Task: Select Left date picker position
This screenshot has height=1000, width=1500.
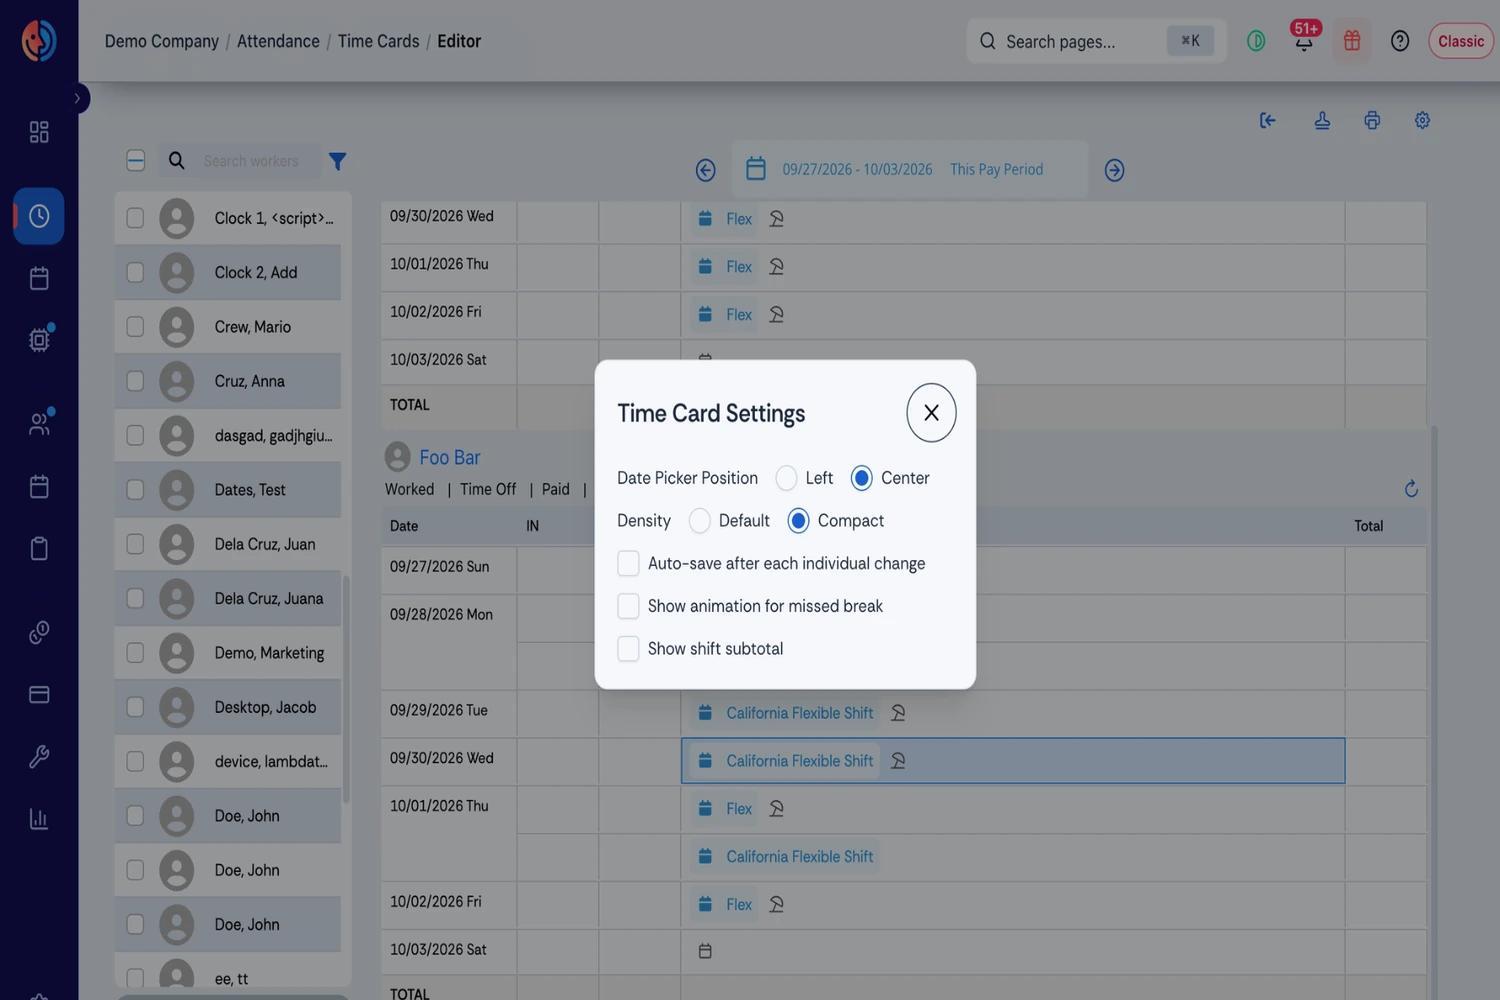Action: point(787,478)
